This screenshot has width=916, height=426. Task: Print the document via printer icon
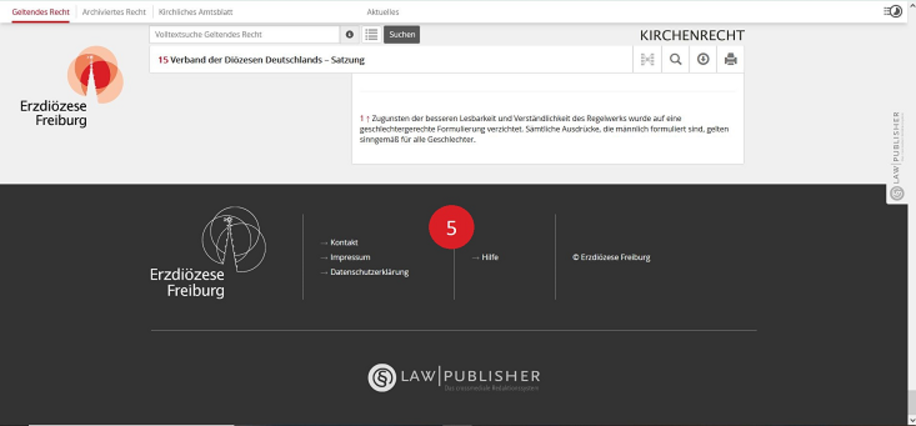point(731,60)
